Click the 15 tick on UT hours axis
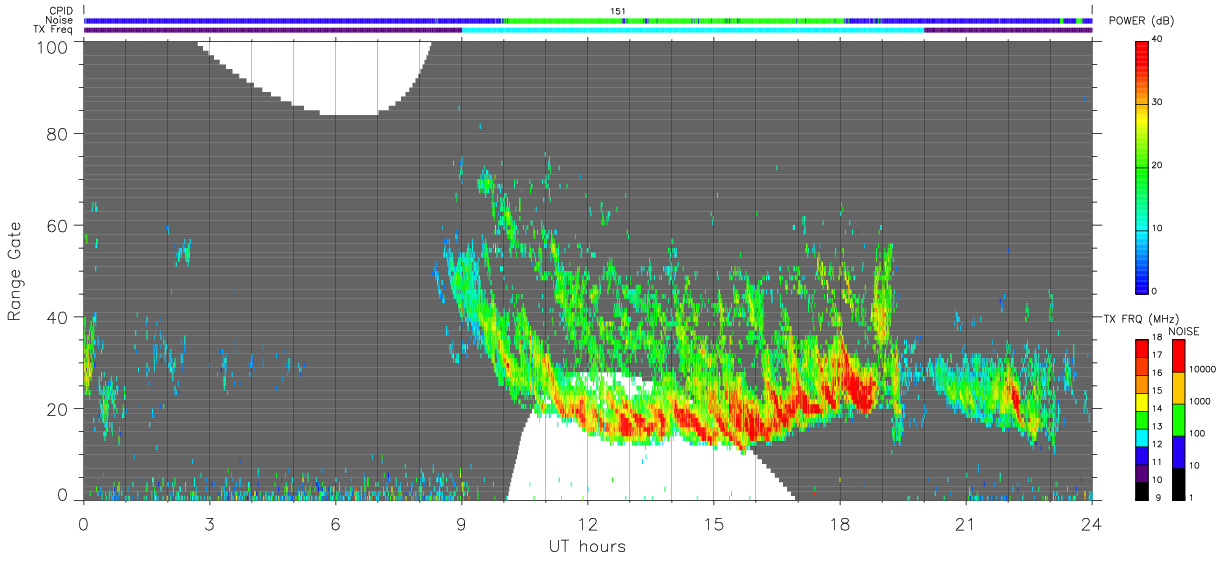This screenshot has width=1228, height=567. point(713,524)
